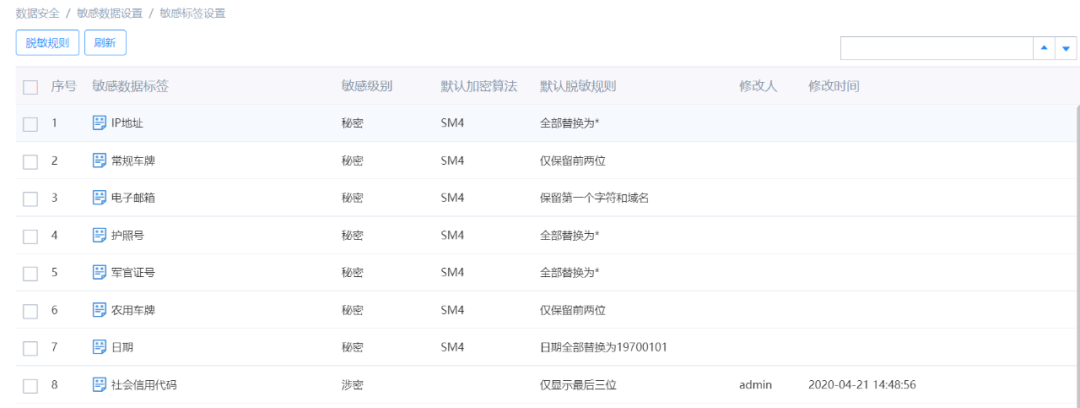1080x408 pixels.
Task: Click the tag icon beside 常规车牌
Action: pos(99,160)
